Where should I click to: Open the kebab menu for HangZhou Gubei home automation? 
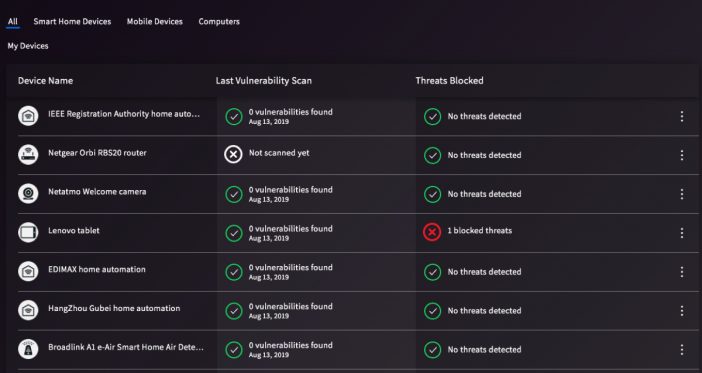tap(682, 311)
